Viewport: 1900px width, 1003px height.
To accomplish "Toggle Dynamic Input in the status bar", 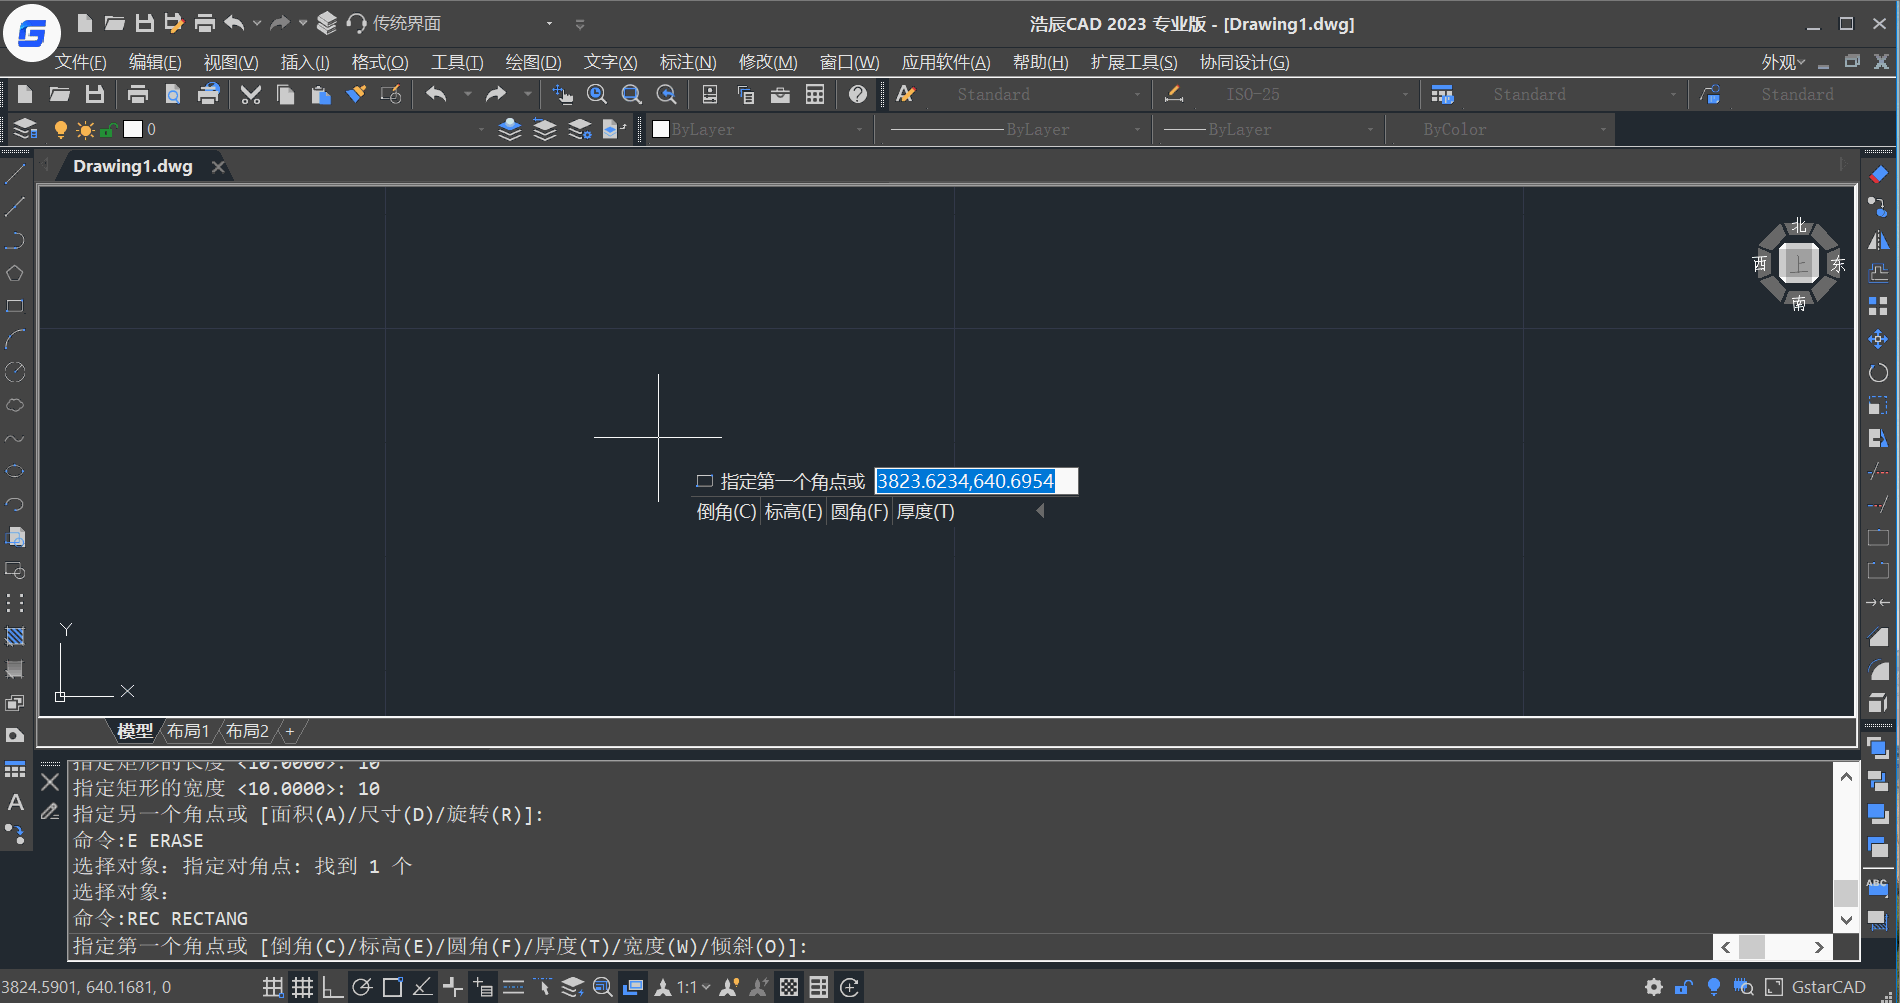I will [483, 987].
